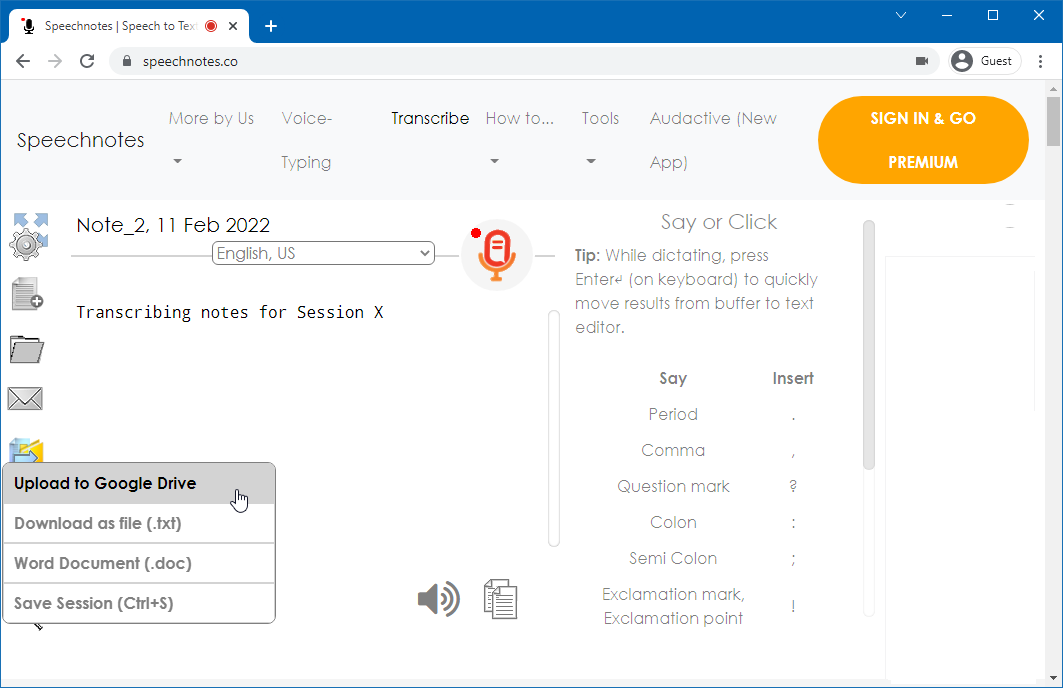This screenshot has height=688, width=1063.
Task: Create a new note using the document-plus icon
Action: (27, 295)
